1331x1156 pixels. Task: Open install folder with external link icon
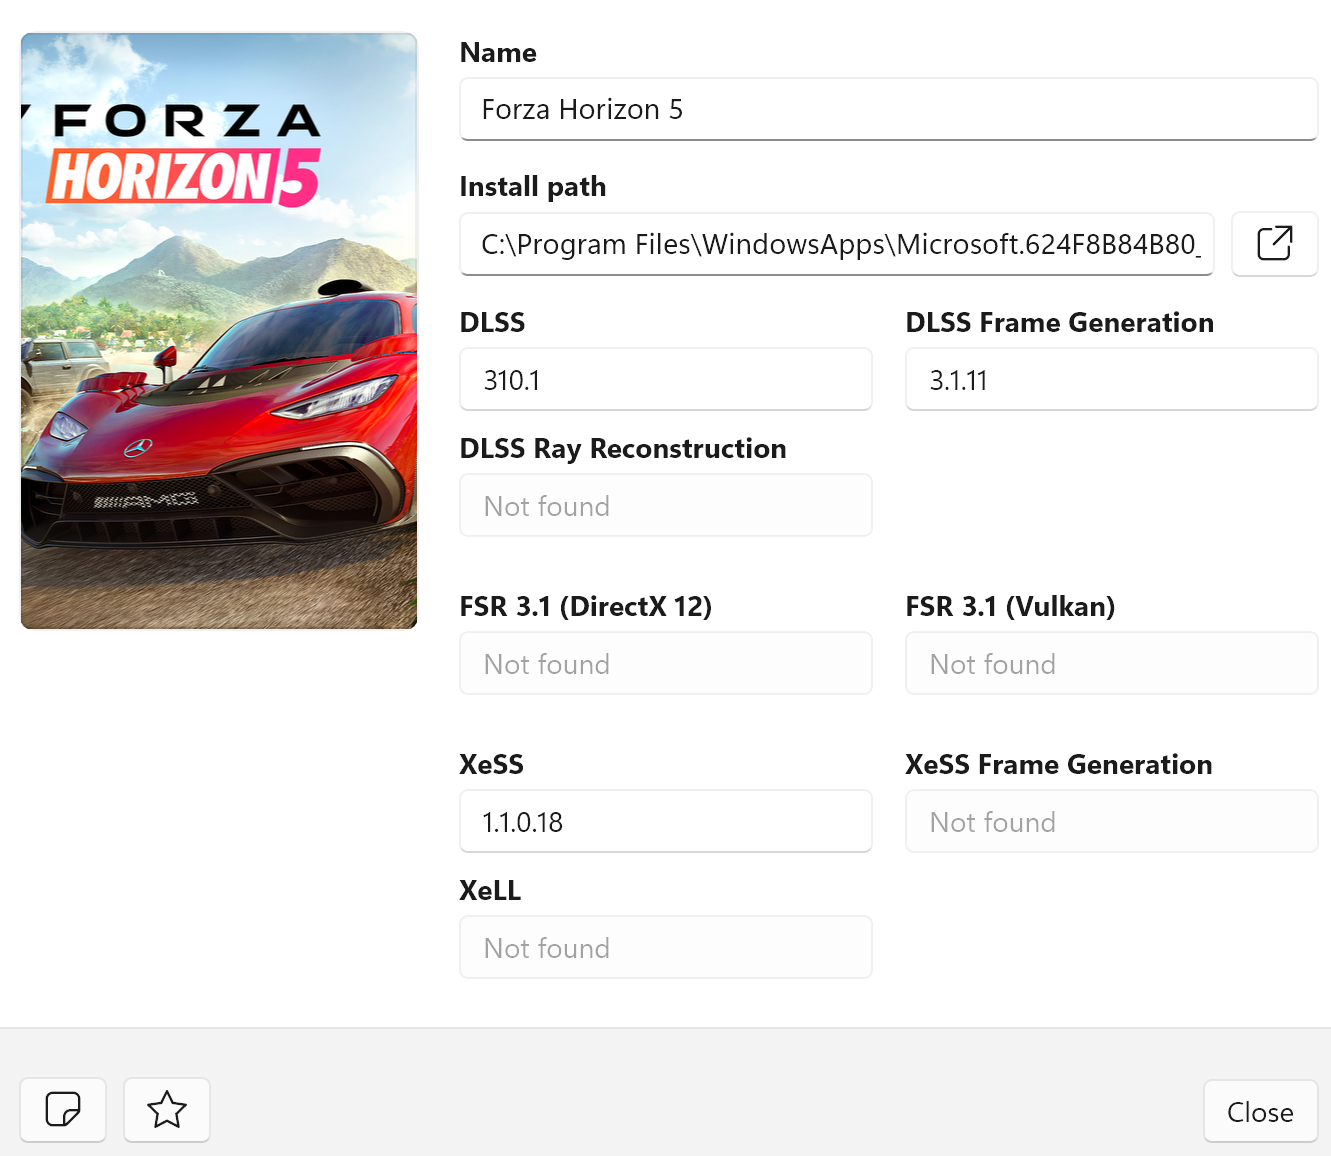[x=1274, y=244]
